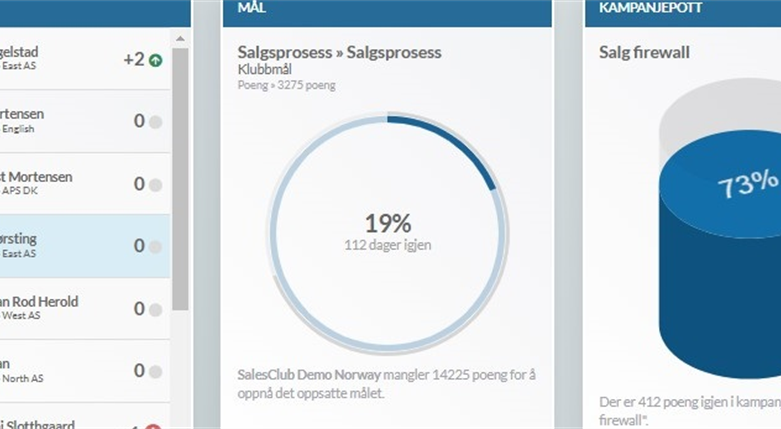
Task: Click the Salgsprosess » Salgsprosess title
Action: (339, 52)
